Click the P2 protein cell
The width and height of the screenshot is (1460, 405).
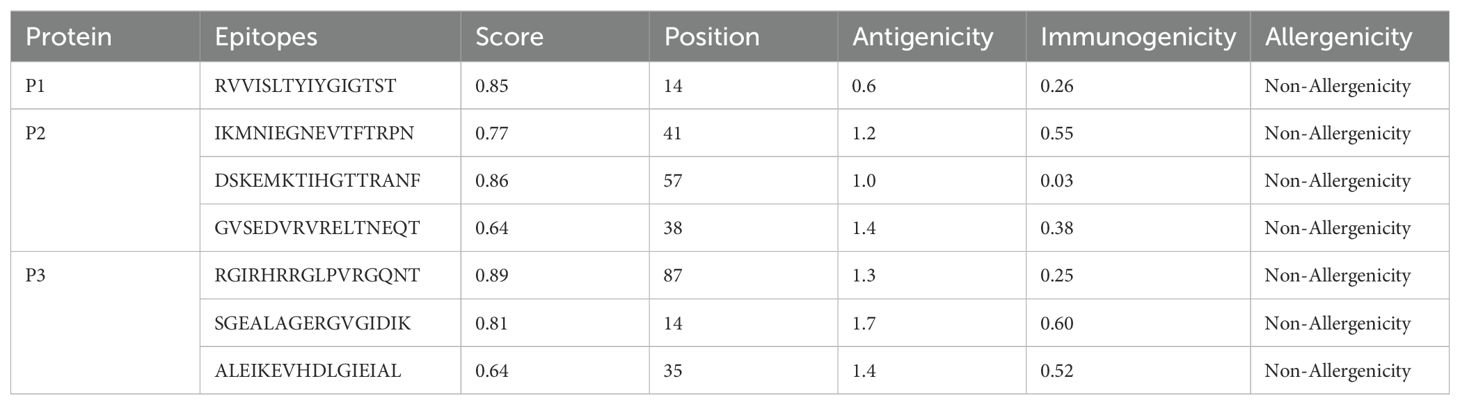[37, 134]
